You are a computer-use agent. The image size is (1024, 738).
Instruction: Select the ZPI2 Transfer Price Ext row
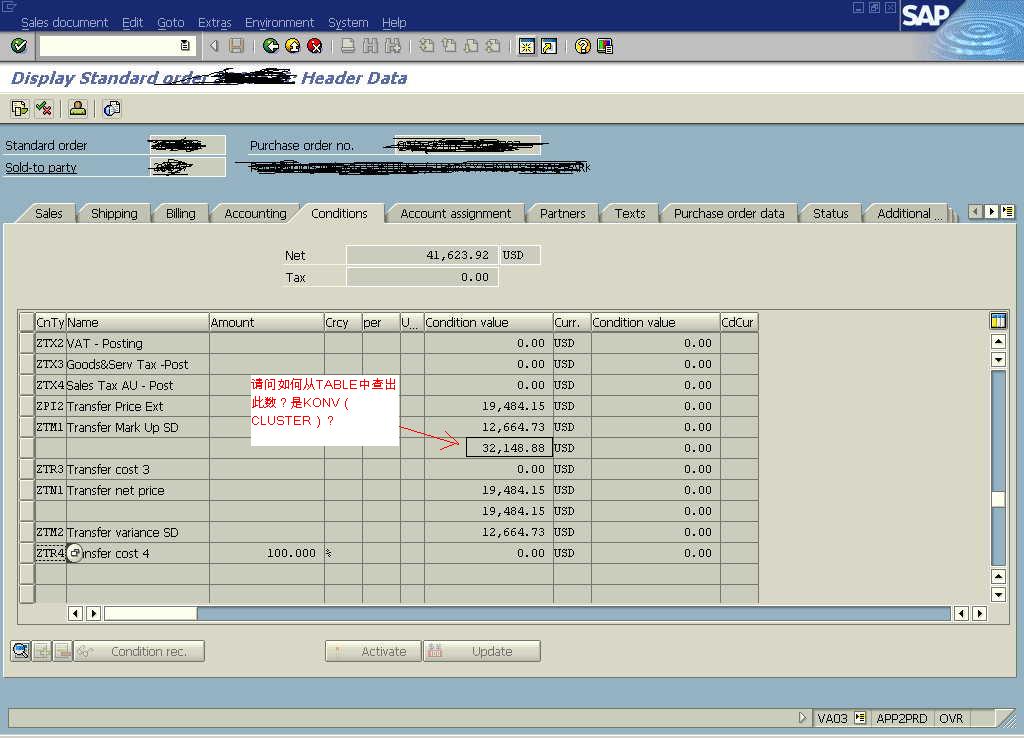27,406
